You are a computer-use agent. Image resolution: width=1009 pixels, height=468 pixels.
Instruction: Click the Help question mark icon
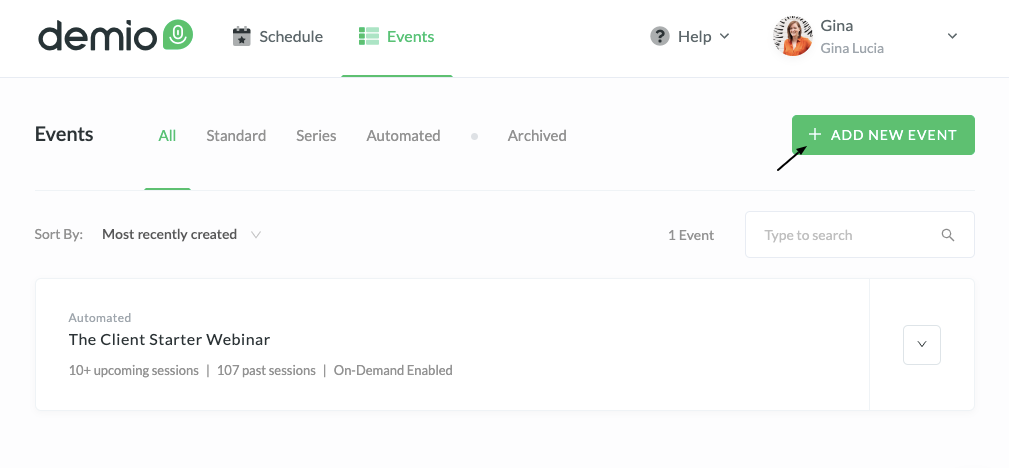(x=659, y=36)
